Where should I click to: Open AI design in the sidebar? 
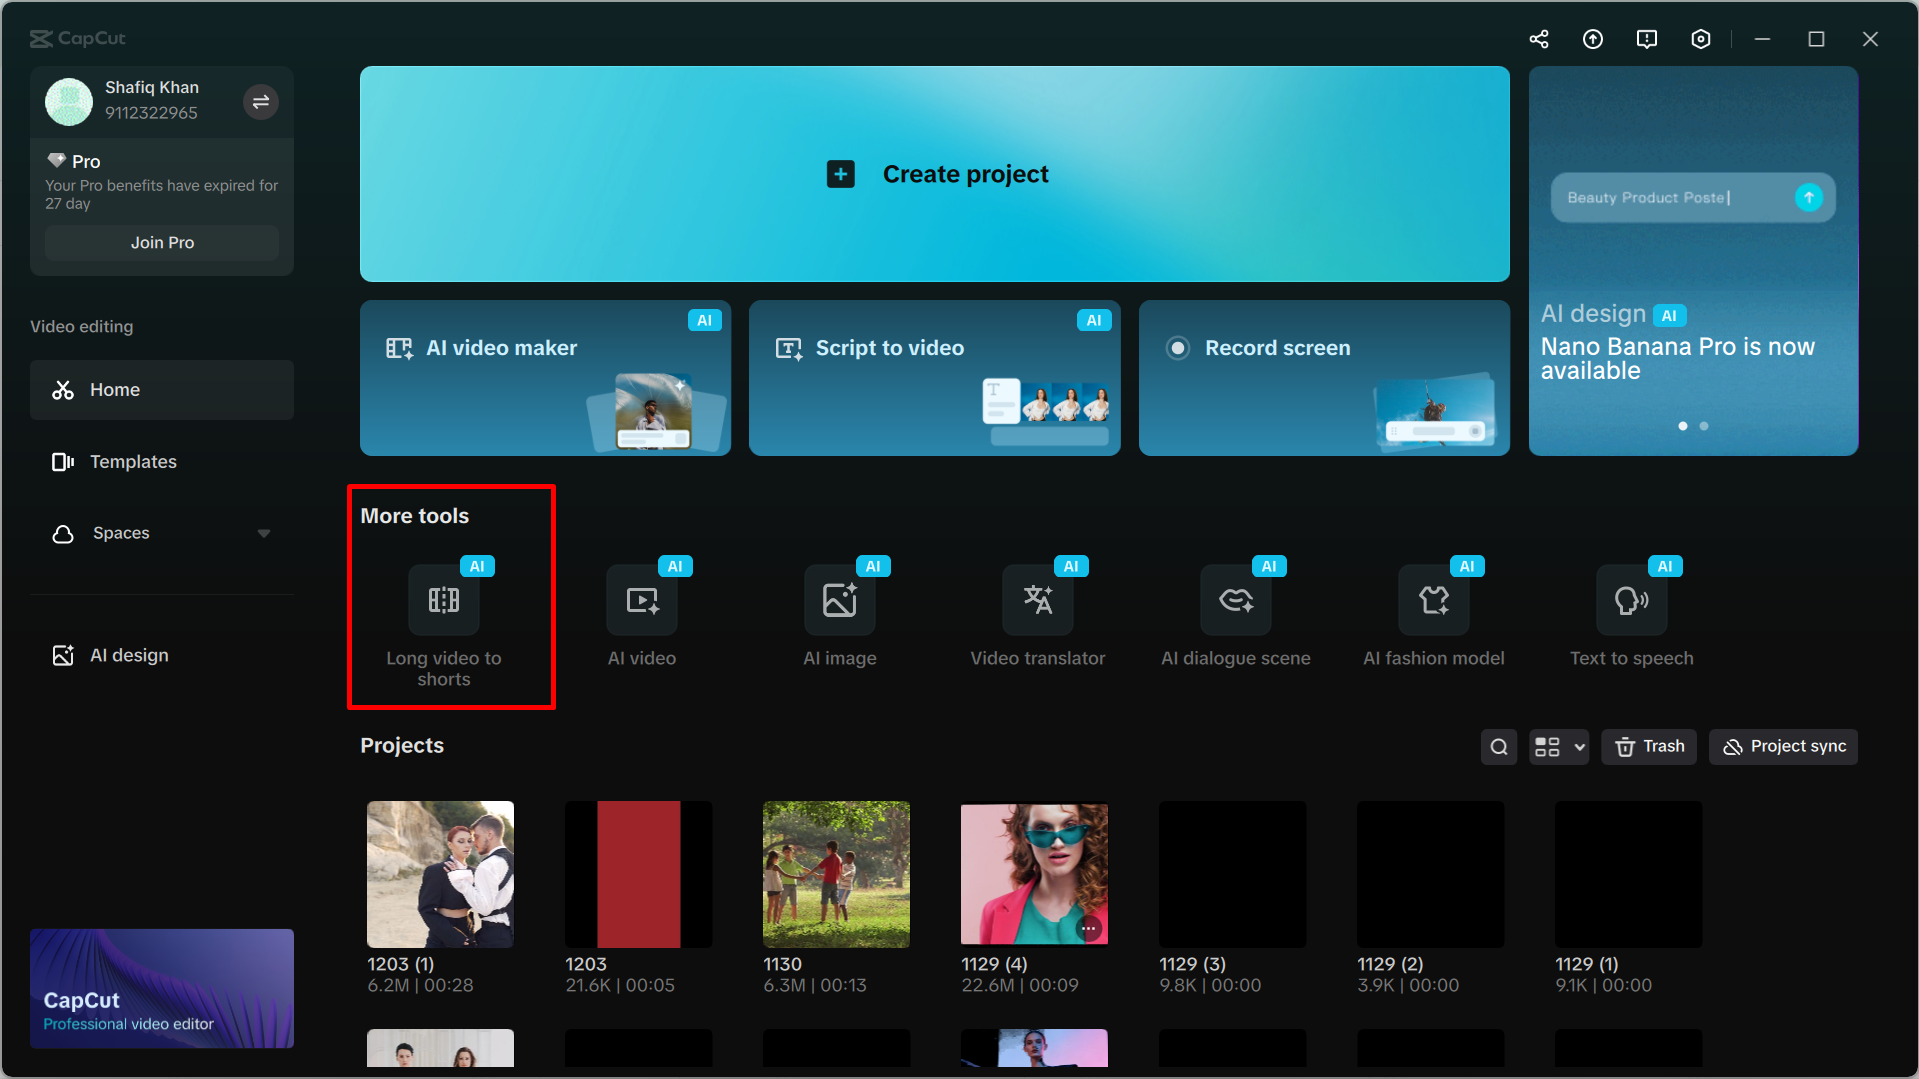coord(162,656)
